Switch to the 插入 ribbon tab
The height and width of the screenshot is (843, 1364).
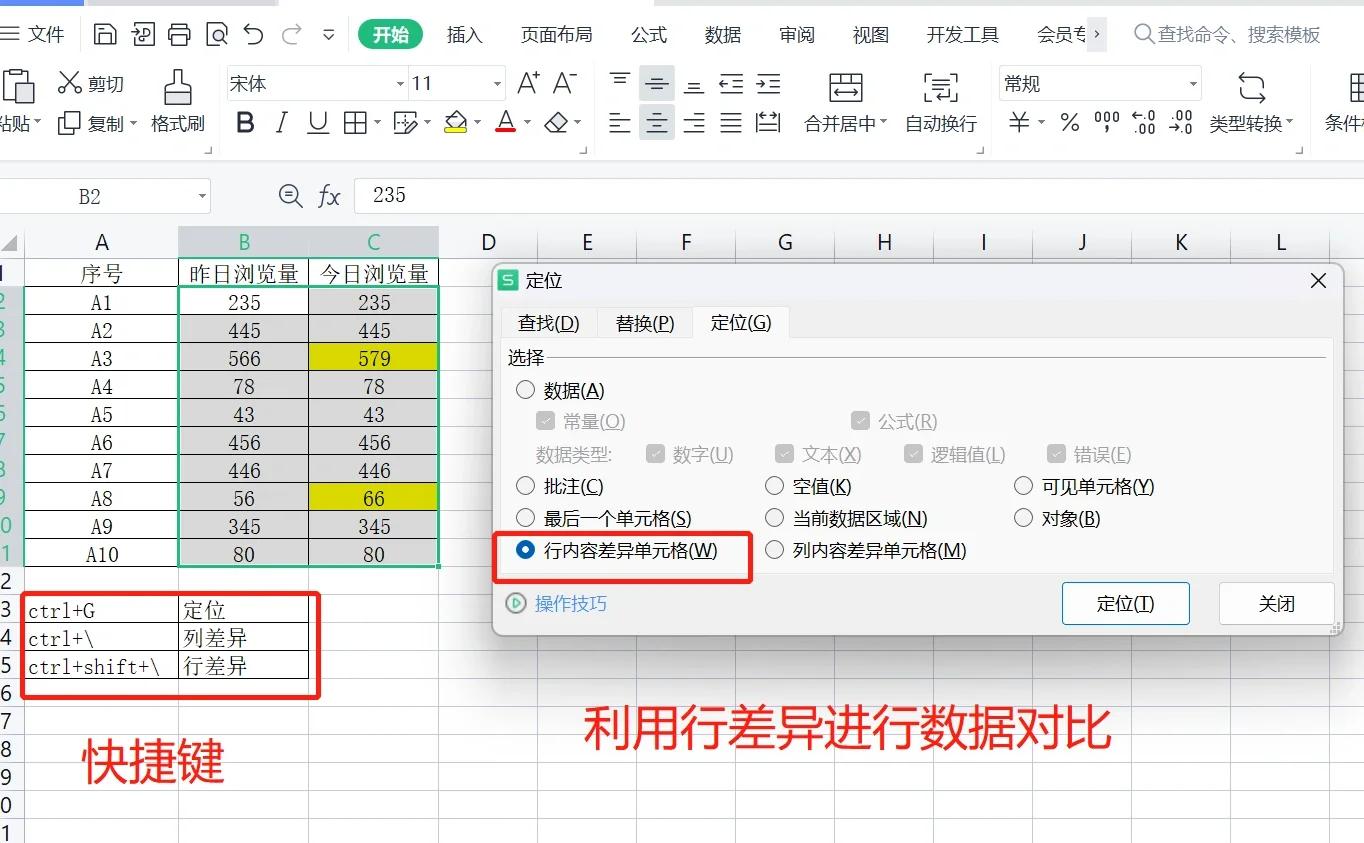tap(464, 35)
